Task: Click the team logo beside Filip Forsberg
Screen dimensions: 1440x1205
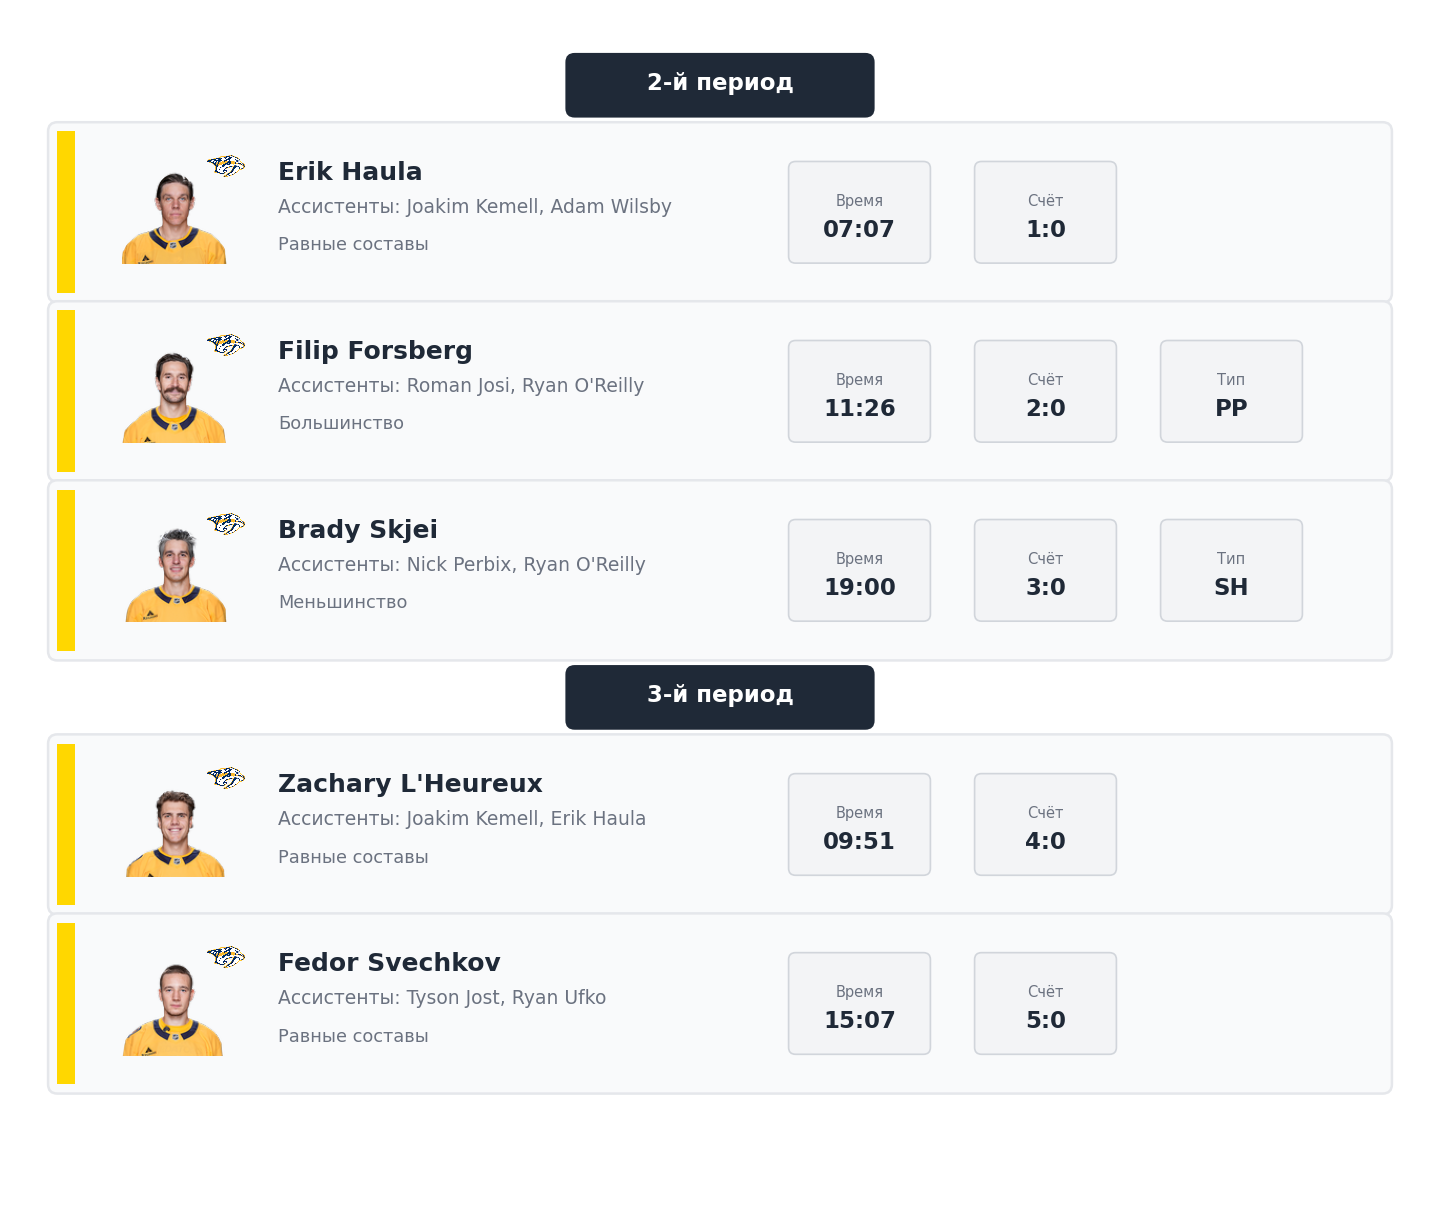Action: tap(226, 345)
